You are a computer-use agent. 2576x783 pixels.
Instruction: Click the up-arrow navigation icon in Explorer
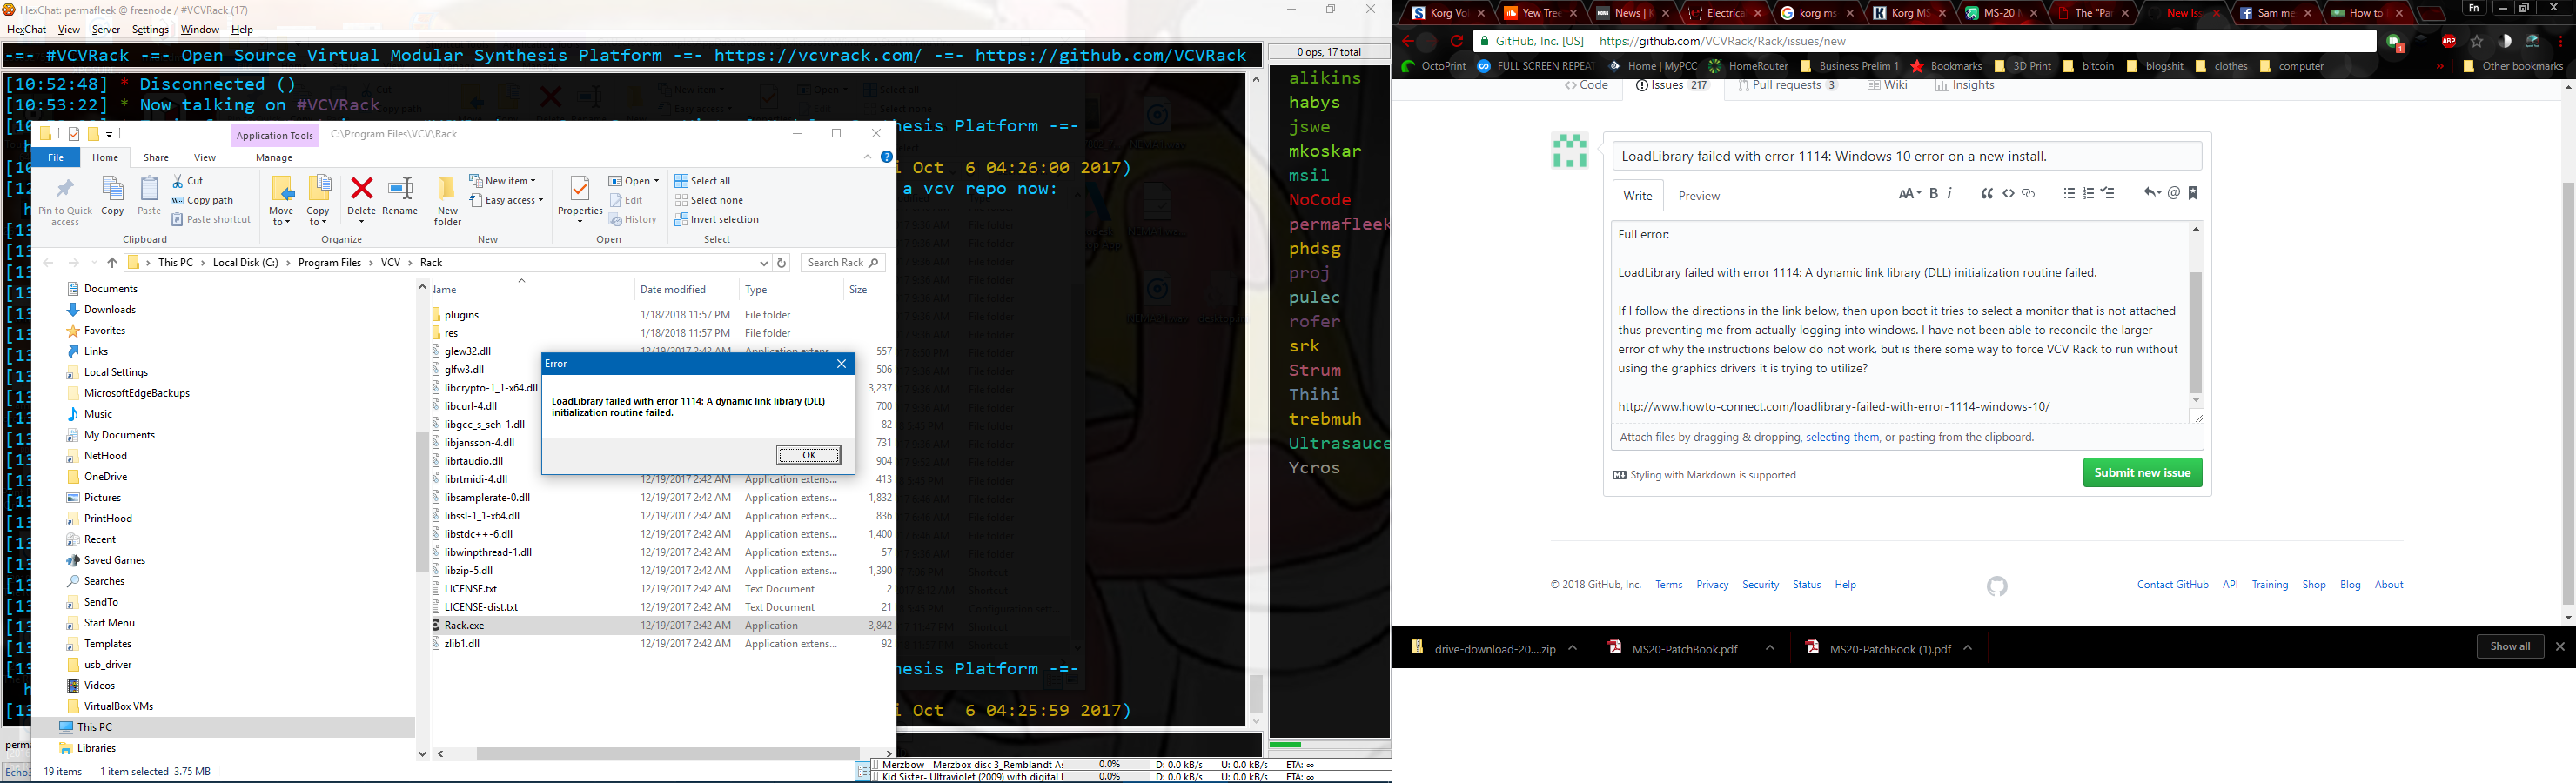click(x=112, y=263)
